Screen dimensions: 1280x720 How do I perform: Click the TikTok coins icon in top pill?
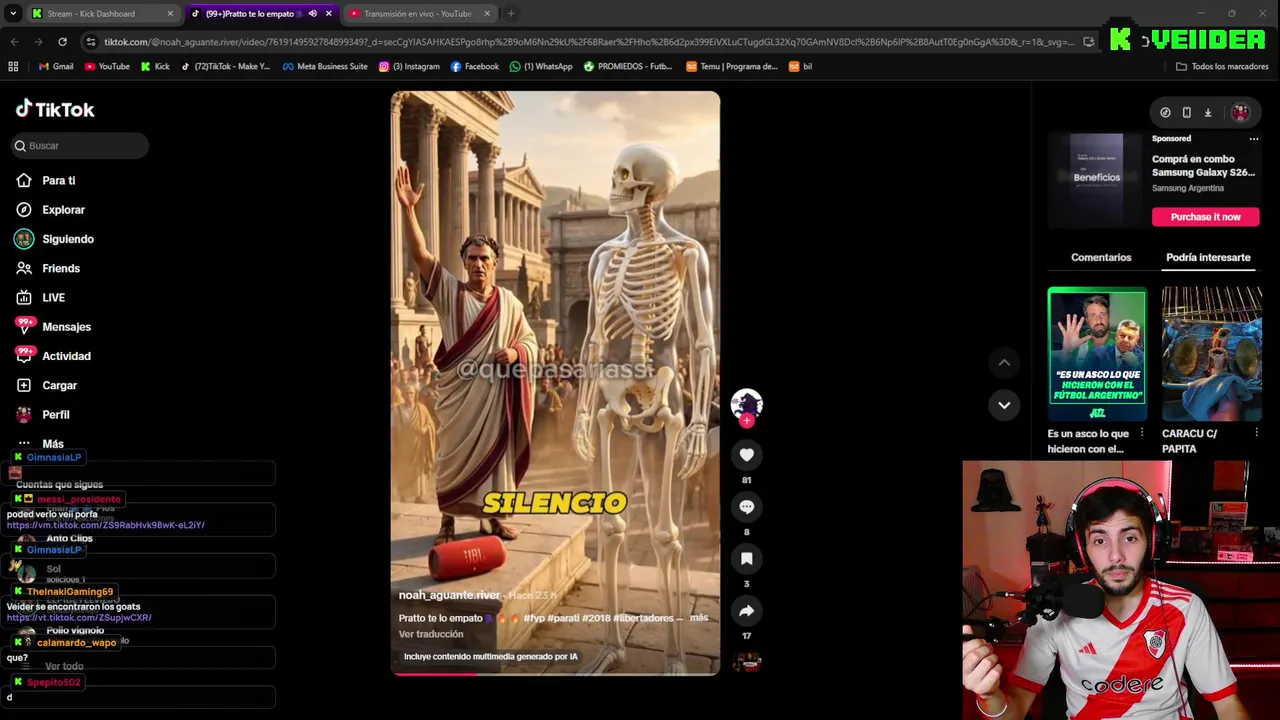(x=1165, y=113)
